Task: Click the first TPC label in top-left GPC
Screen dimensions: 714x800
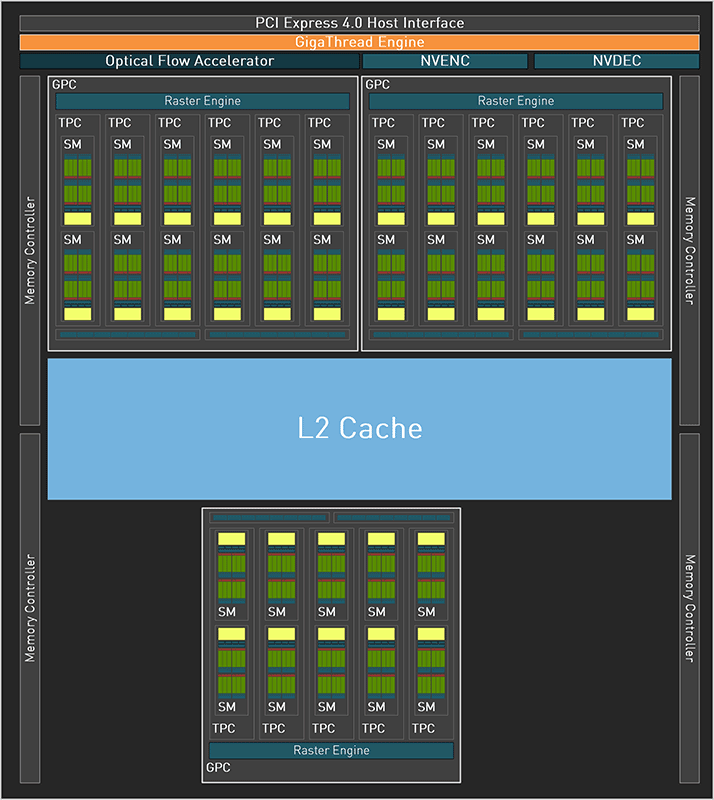Action: (x=69, y=123)
